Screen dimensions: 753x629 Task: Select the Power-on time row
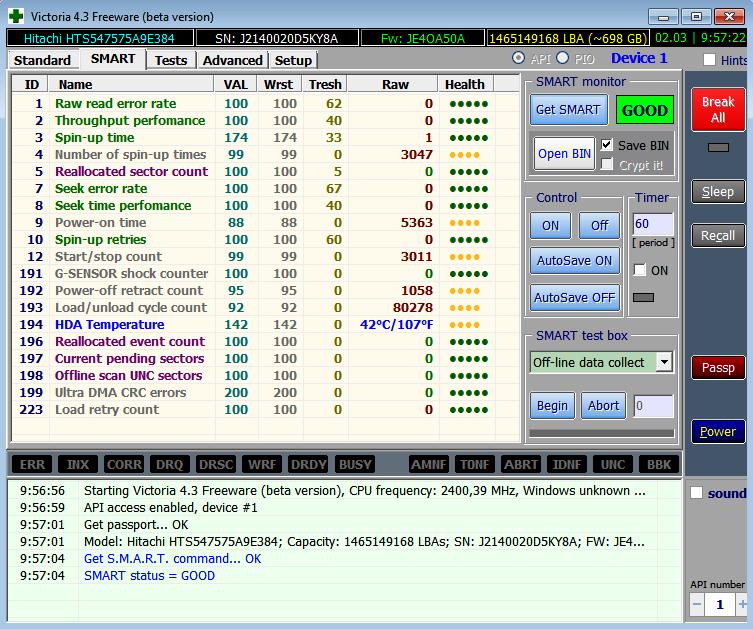pyautogui.click(x=266, y=222)
